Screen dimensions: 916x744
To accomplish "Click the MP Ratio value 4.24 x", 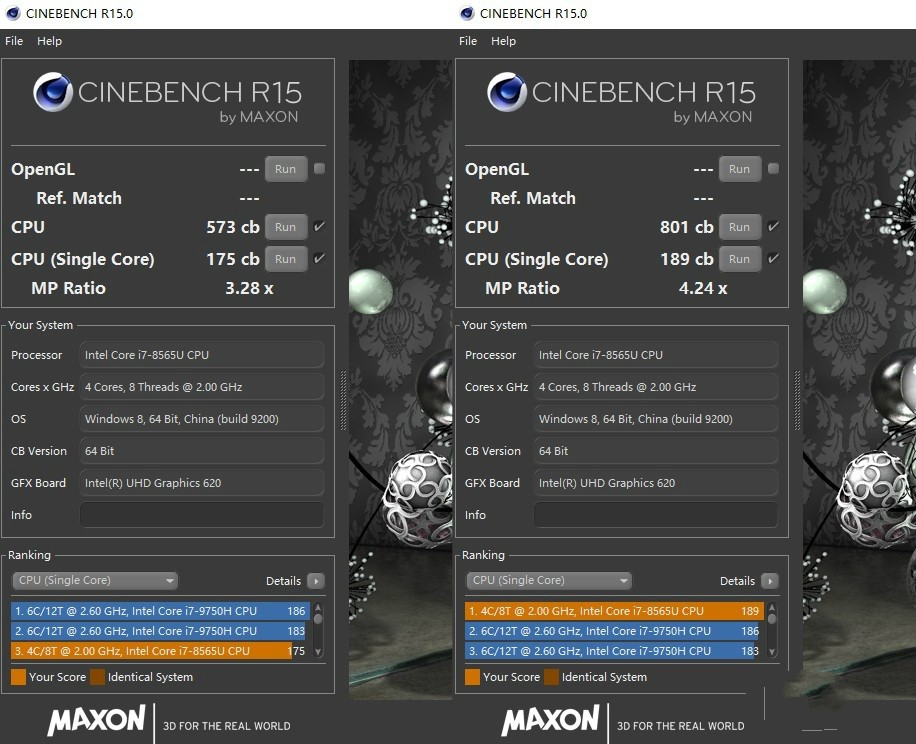I will [703, 288].
